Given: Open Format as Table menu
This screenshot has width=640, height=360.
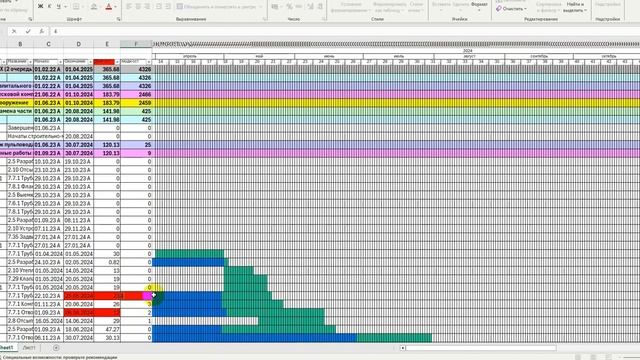Looking at the screenshot, I should pos(389,7).
